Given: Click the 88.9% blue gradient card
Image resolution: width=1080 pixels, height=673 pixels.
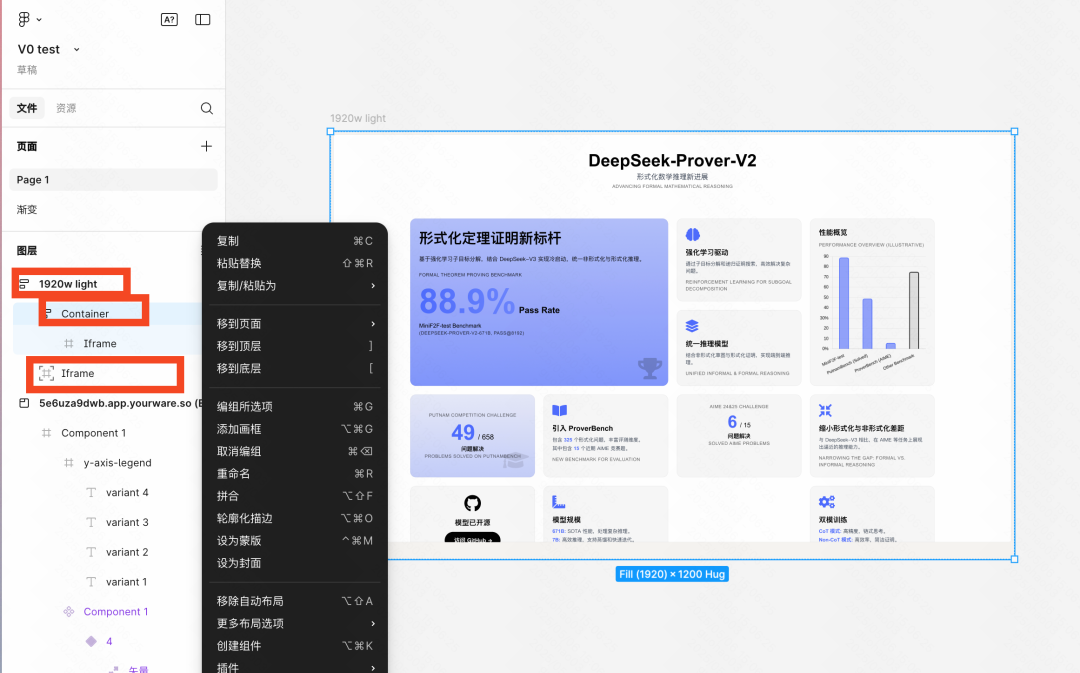Looking at the screenshot, I should click(x=539, y=302).
